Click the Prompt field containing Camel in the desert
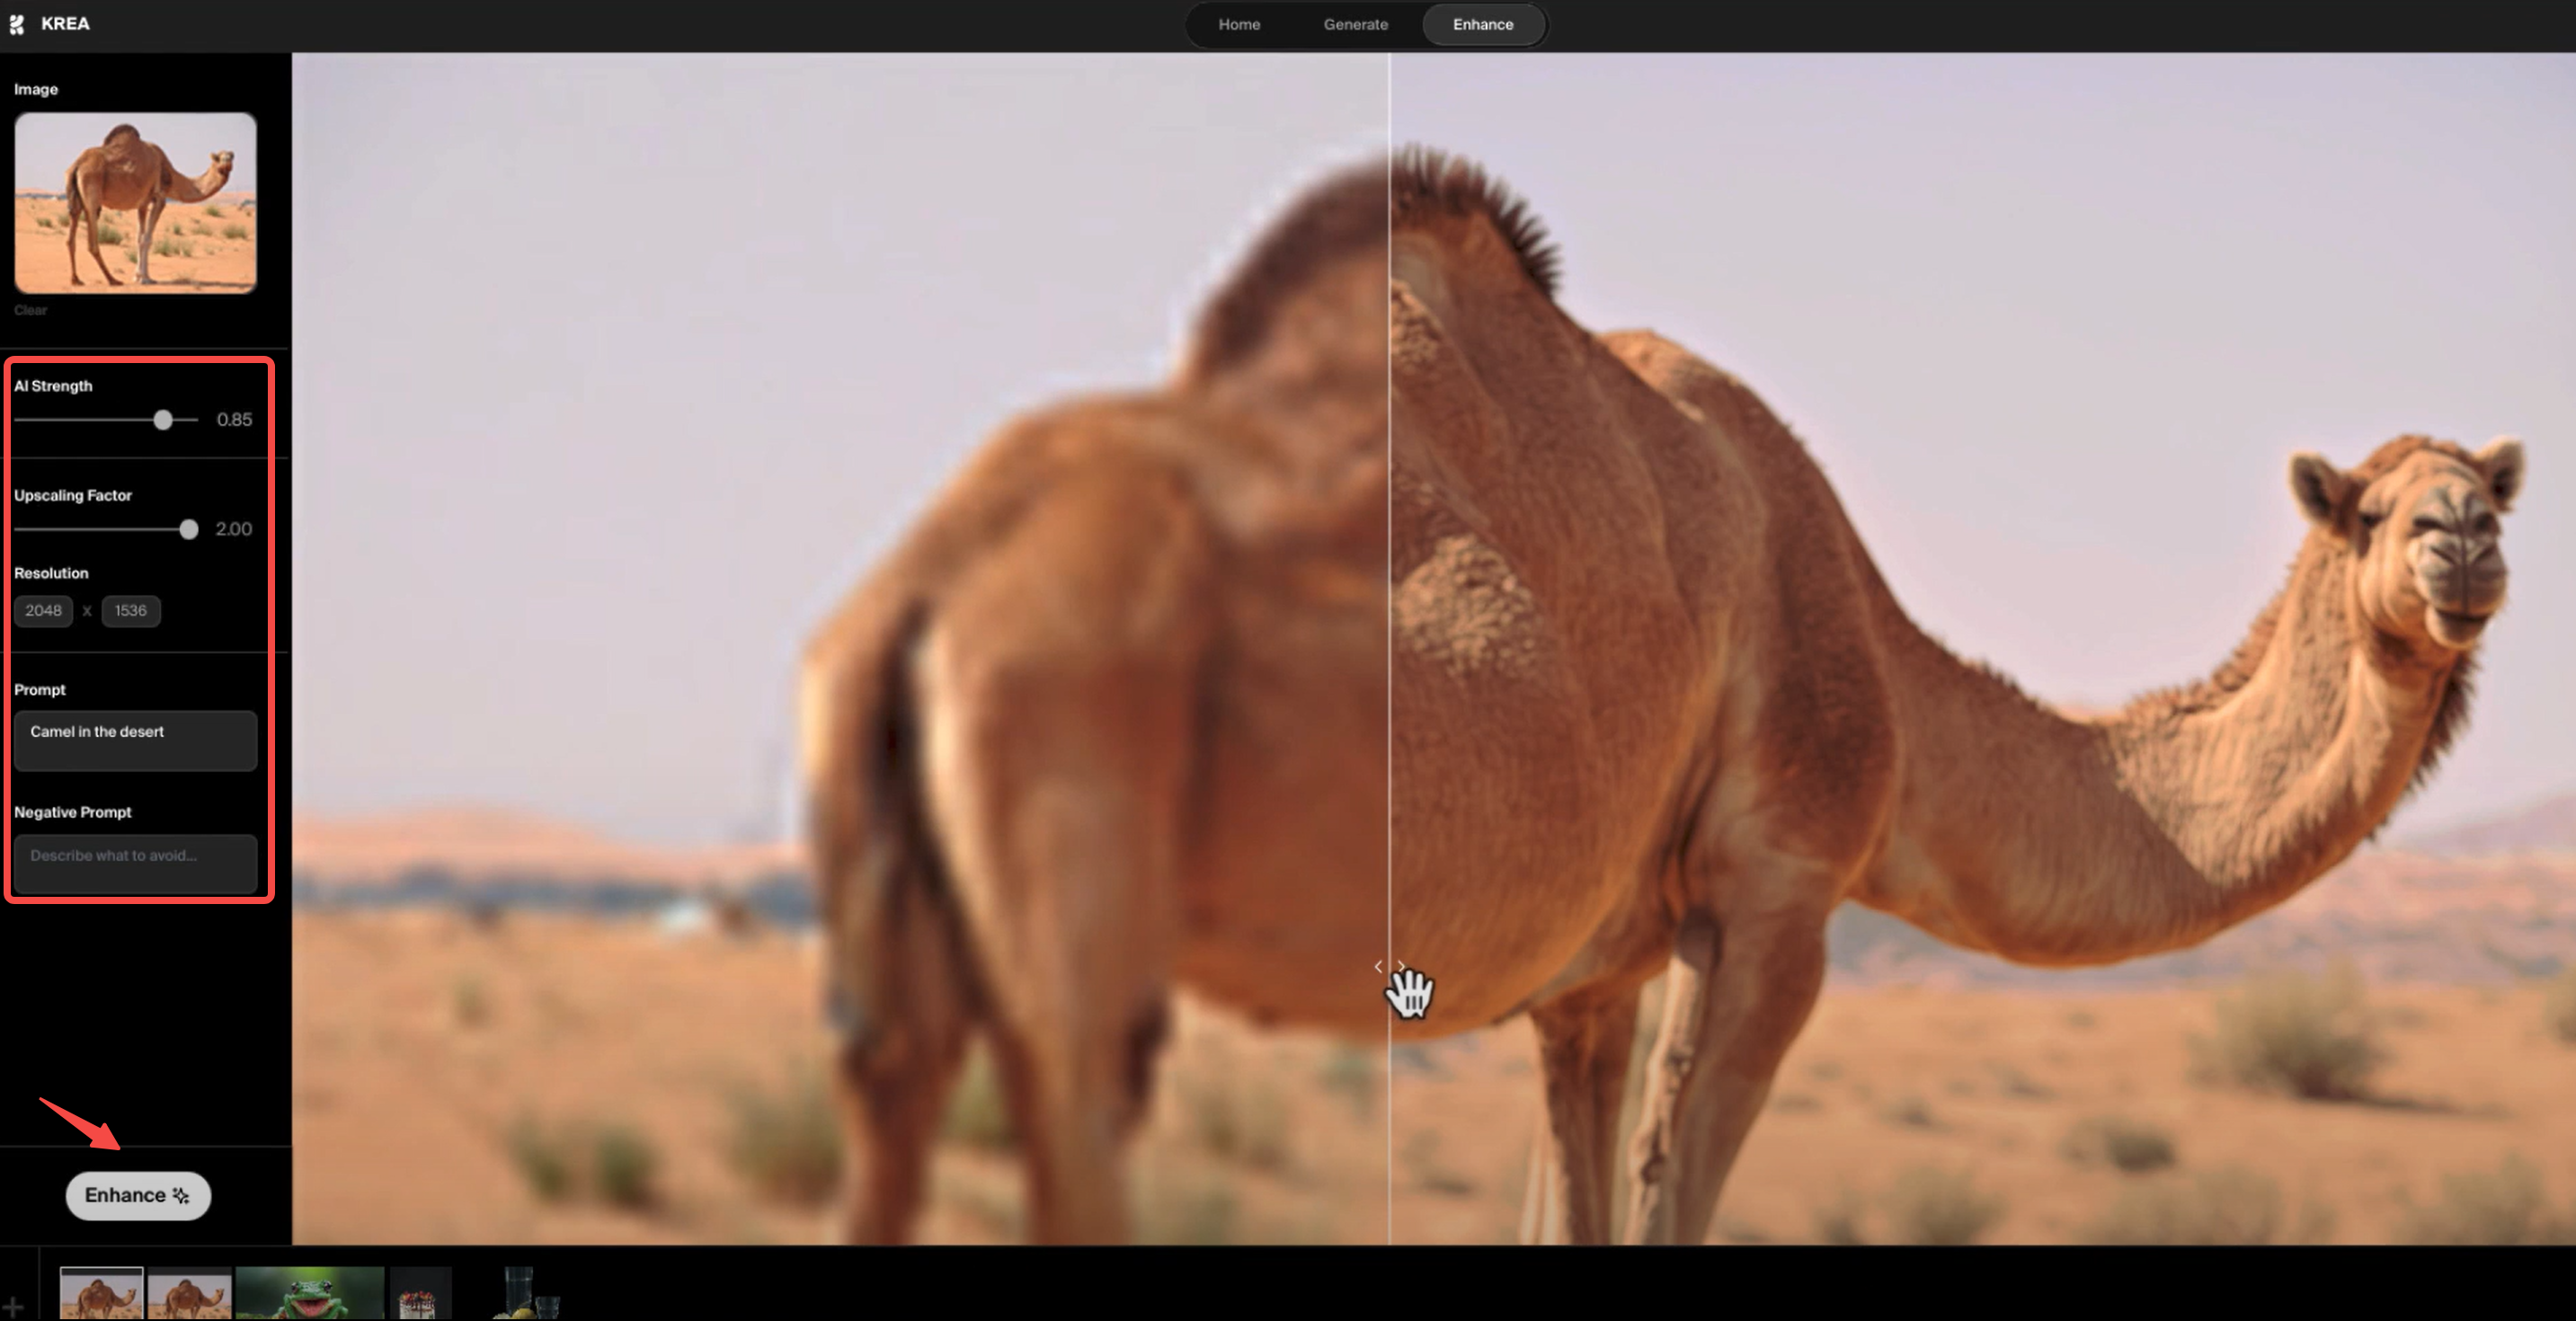The height and width of the screenshot is (1321, 2576). coord(135,741)
